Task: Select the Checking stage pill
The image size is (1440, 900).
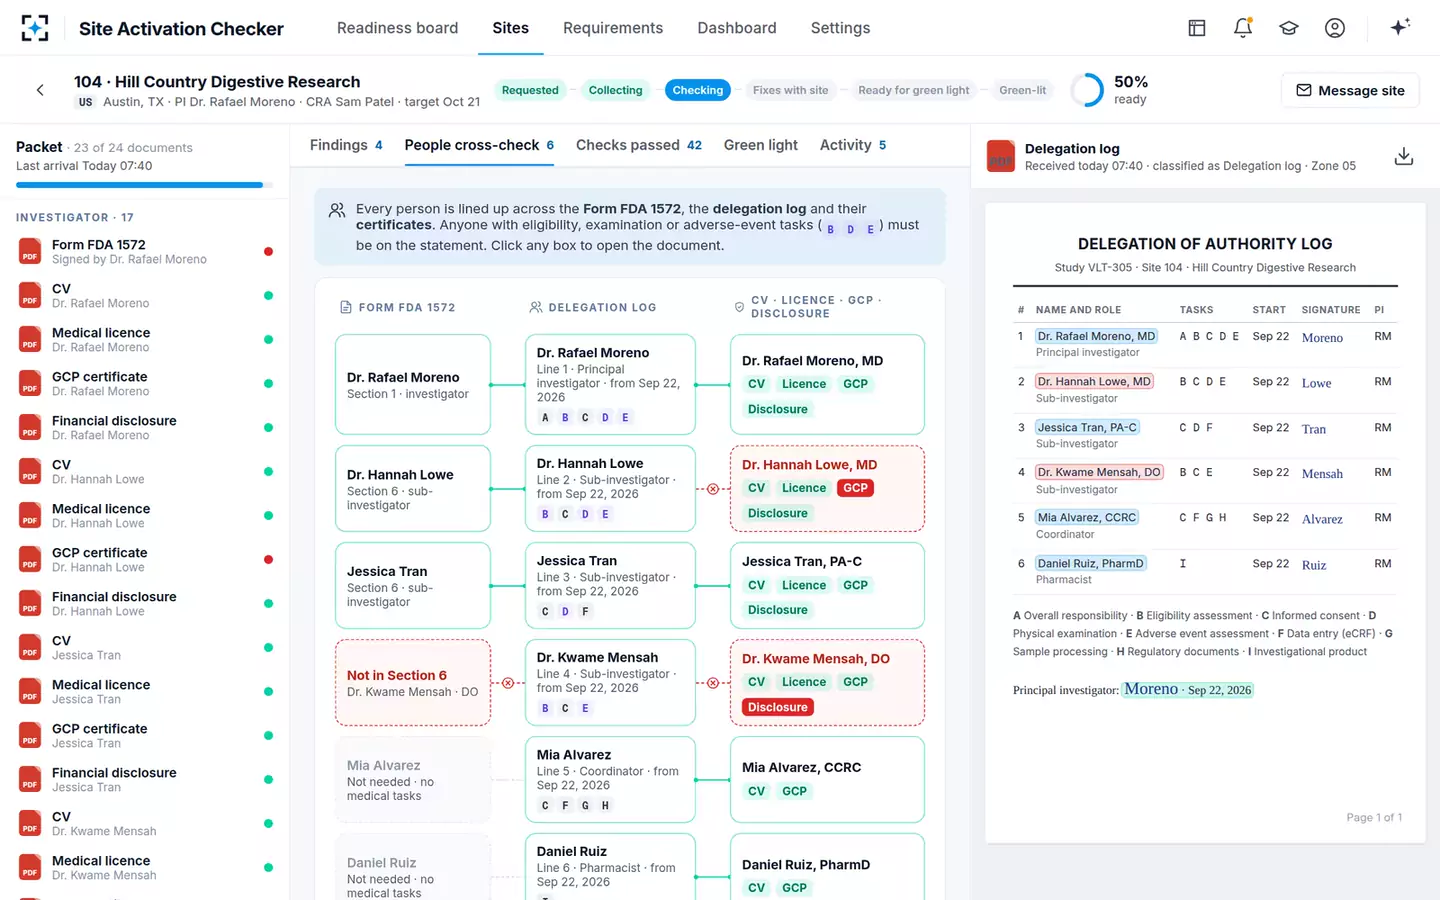Action: click(x=698, y=90)
